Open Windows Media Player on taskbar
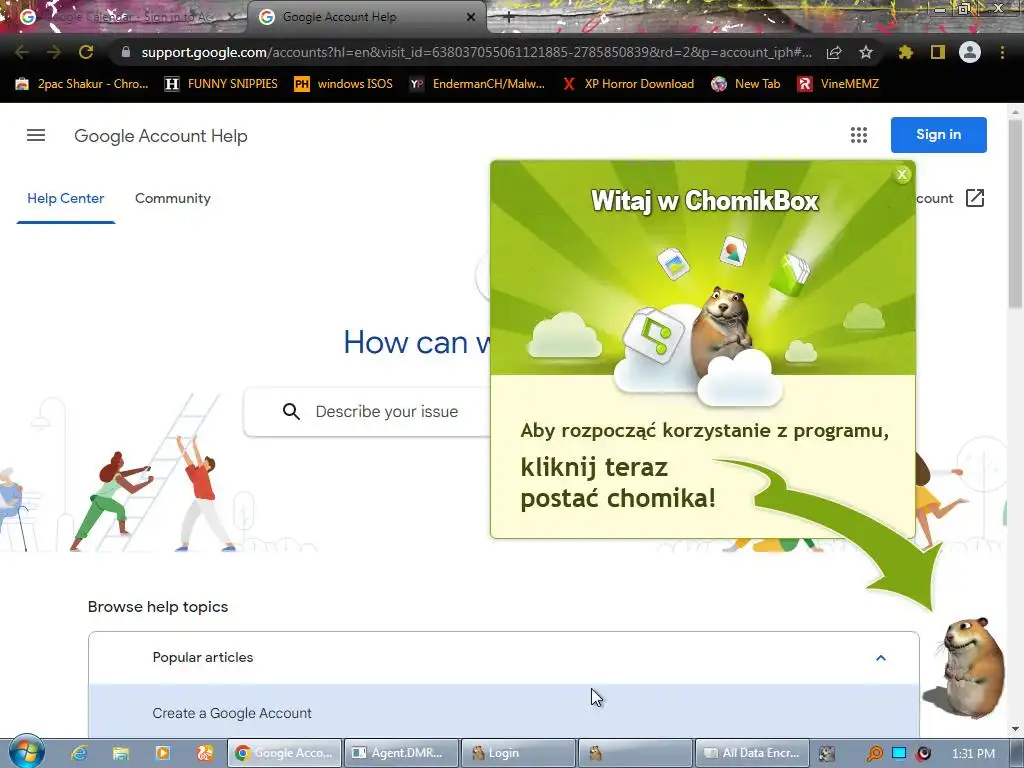This screenshot has width=1024, height=768. pos(163,753)
